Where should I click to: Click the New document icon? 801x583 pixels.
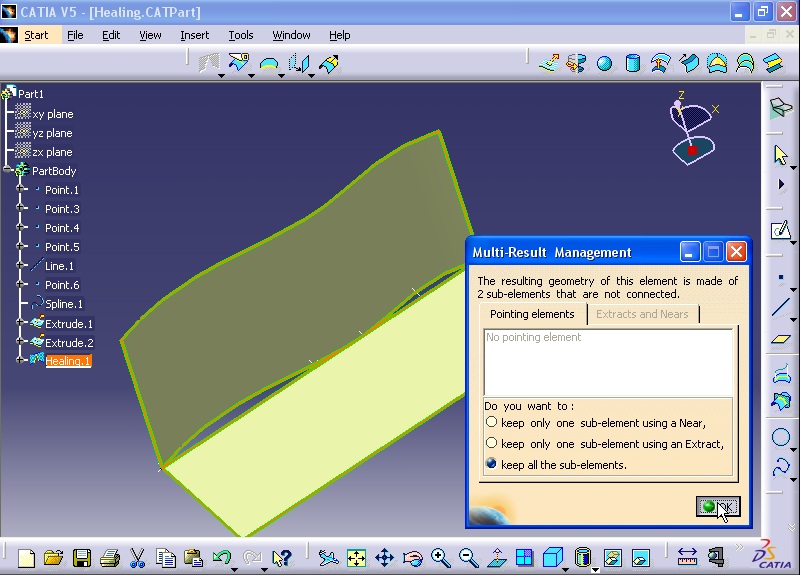[x=27, y=558]
